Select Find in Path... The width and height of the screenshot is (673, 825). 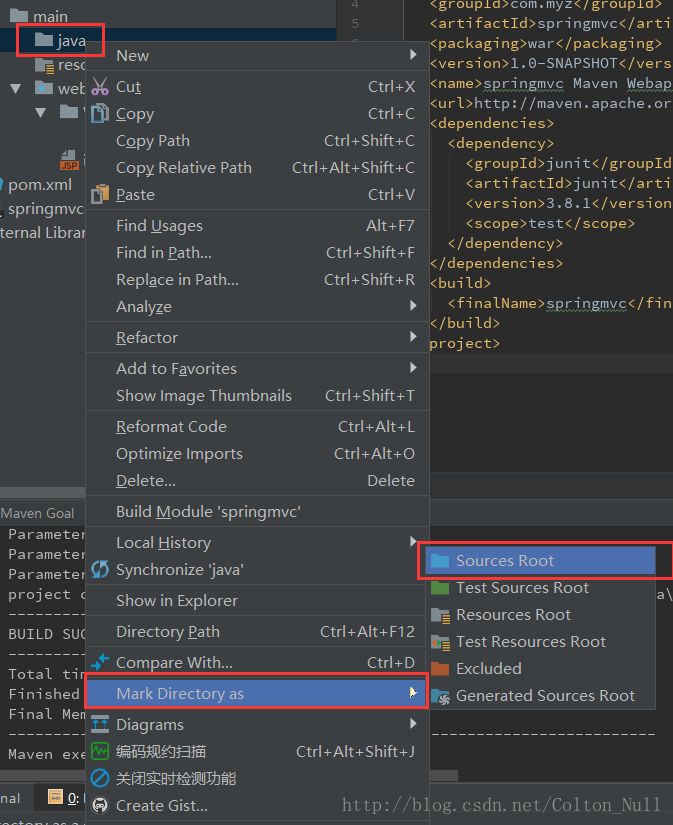[x=257, y=253]
